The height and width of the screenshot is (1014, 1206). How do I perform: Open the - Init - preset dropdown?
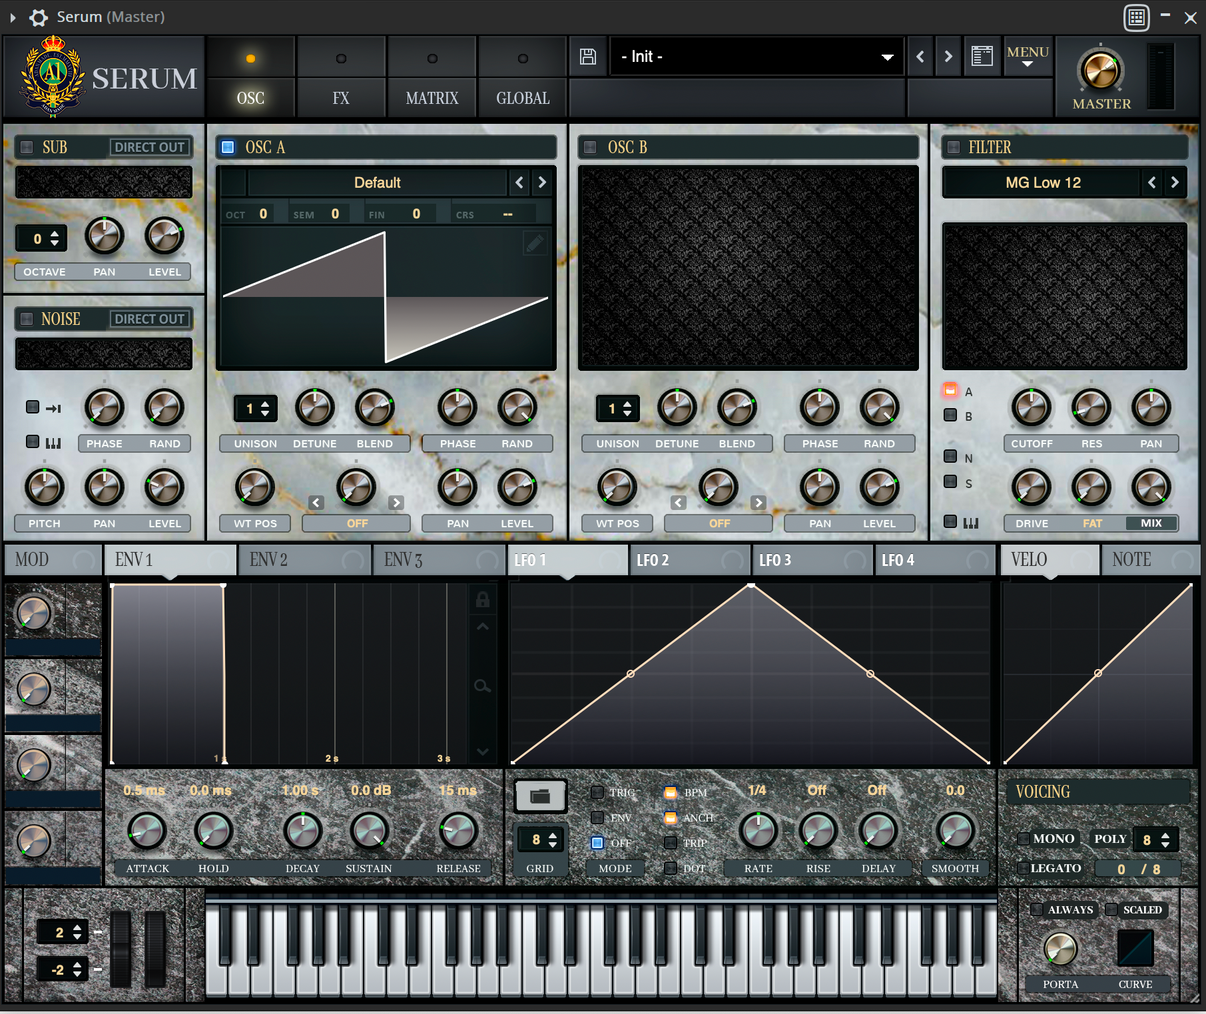click(x=757, y=56)
